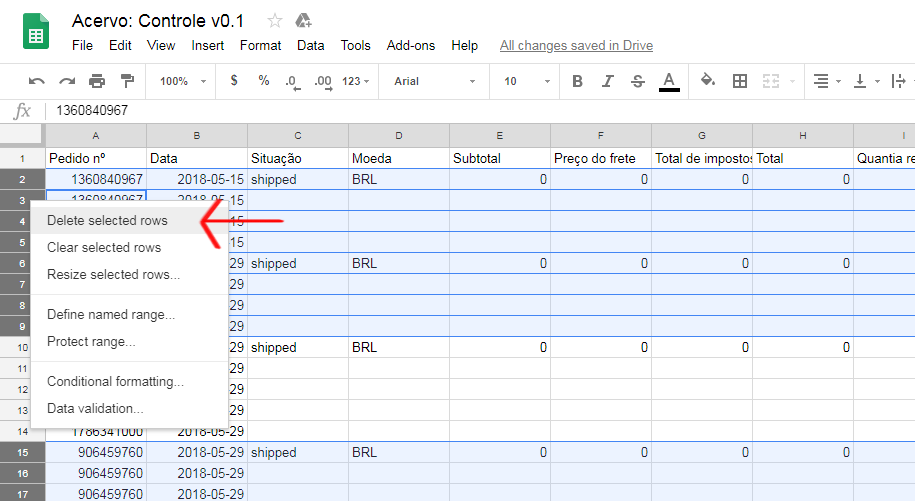Click the Print icon

tap(97, 81)
